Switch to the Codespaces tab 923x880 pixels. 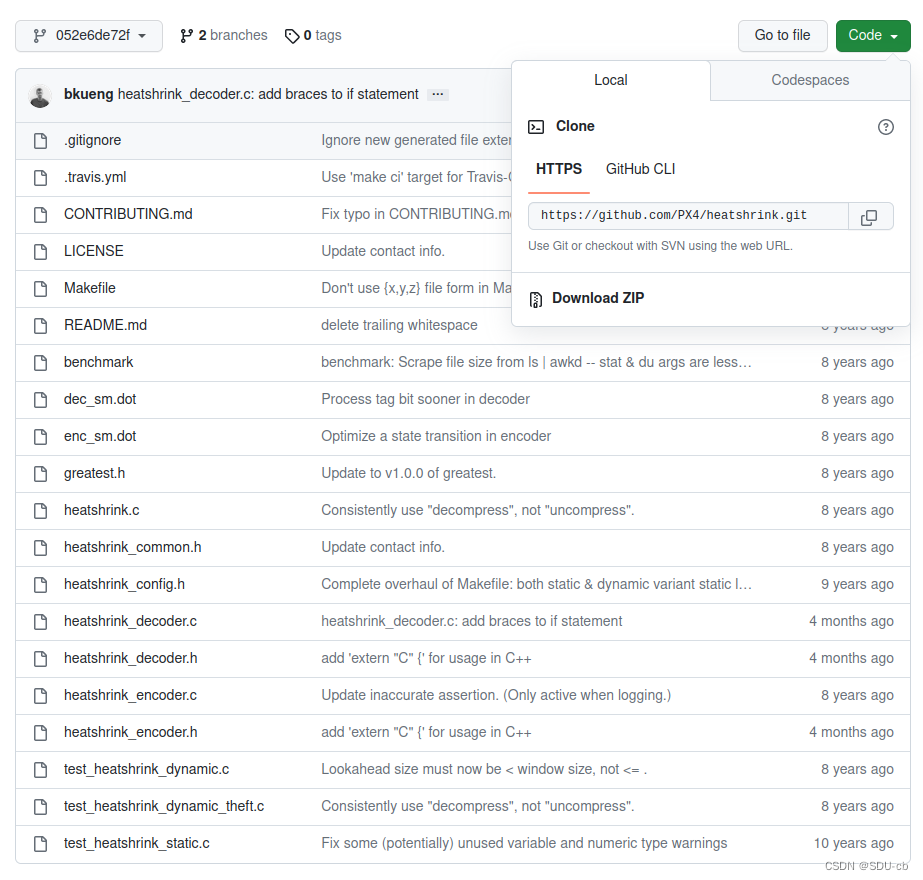click(810, 80)
